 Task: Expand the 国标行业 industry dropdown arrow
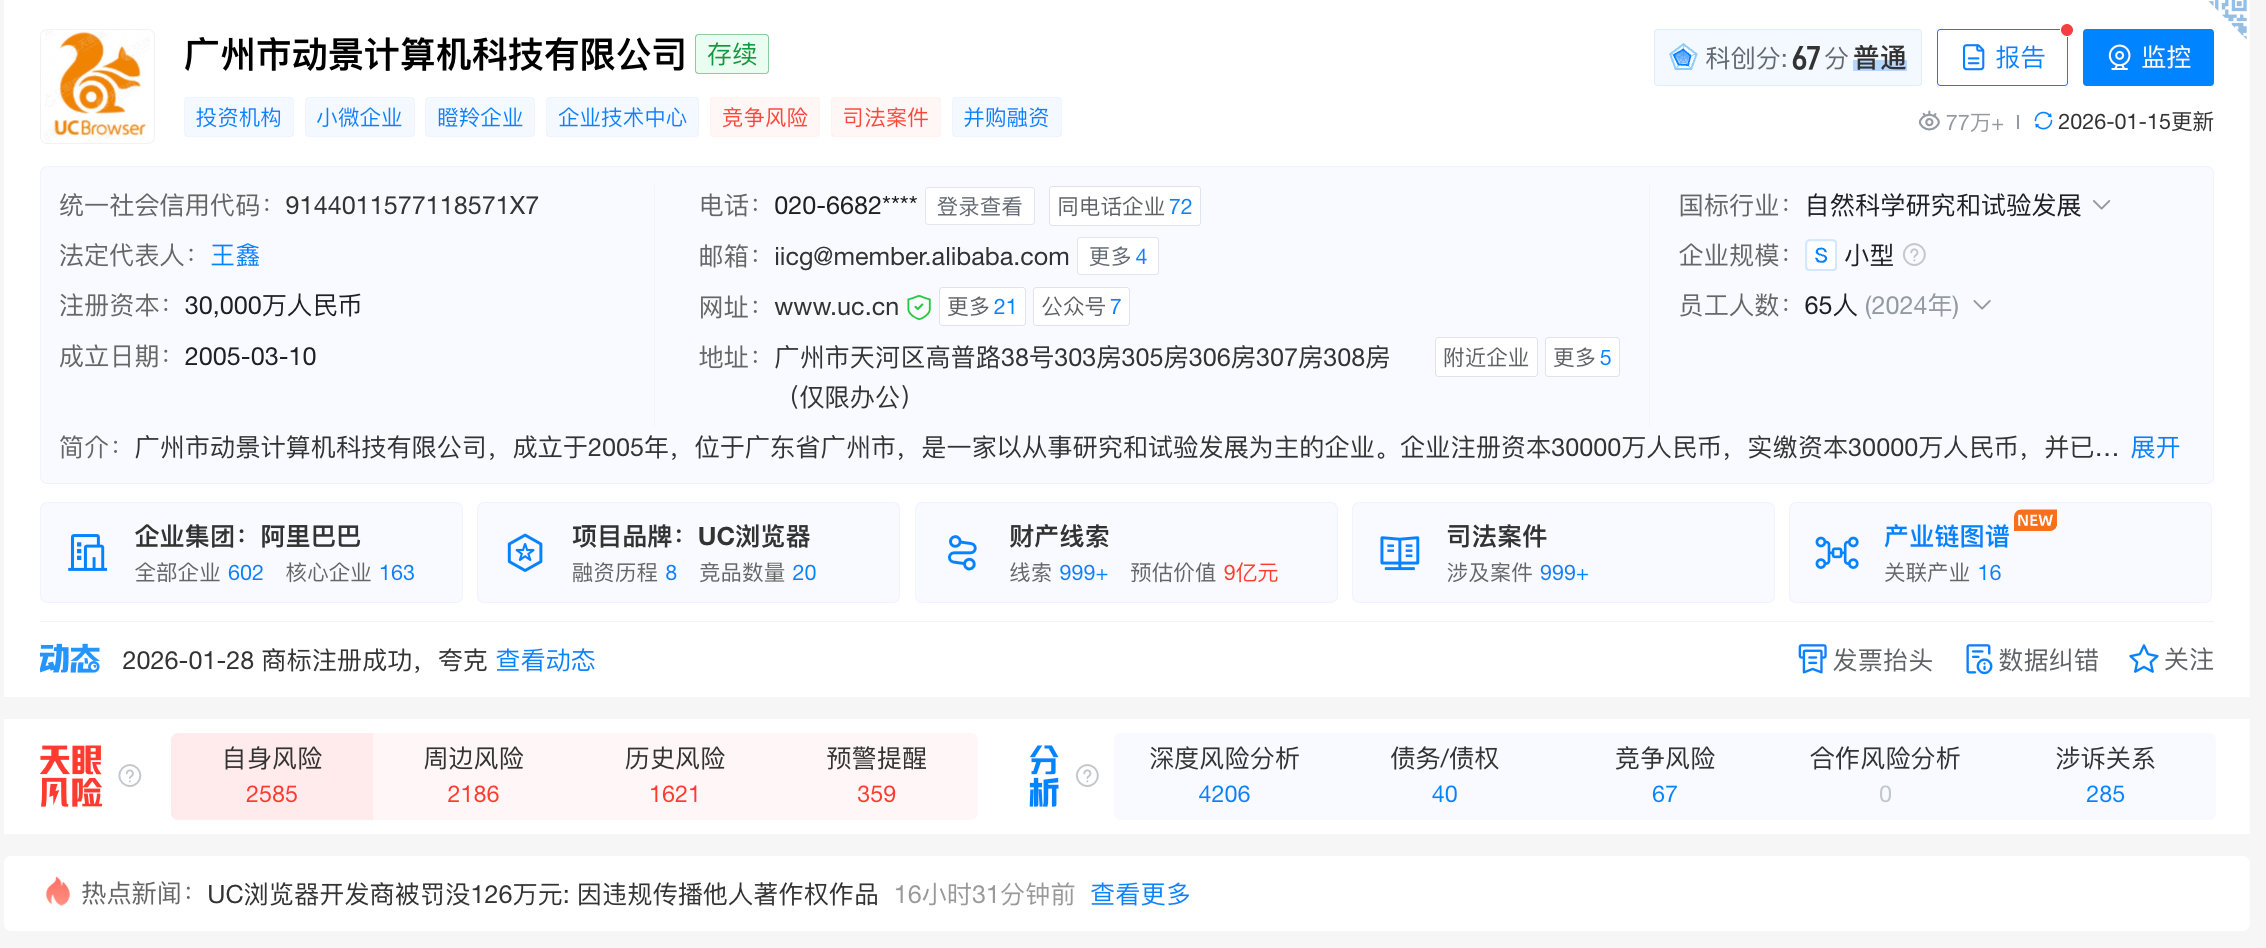pyautogui.click(x=2103, y=204)
